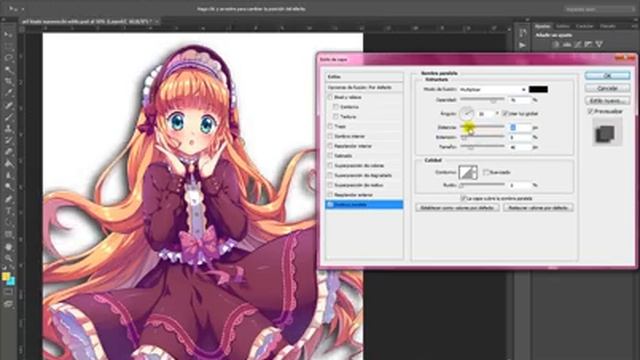Screen dimensions: 640x360
Task: Select the Clone Stamp tool
Action: click(x=8, y=129)
